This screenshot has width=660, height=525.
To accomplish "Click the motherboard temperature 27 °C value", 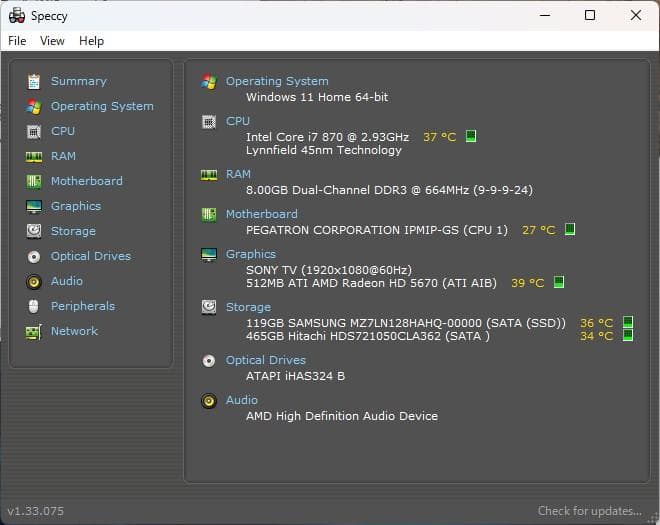I will [x=538, y=230].
